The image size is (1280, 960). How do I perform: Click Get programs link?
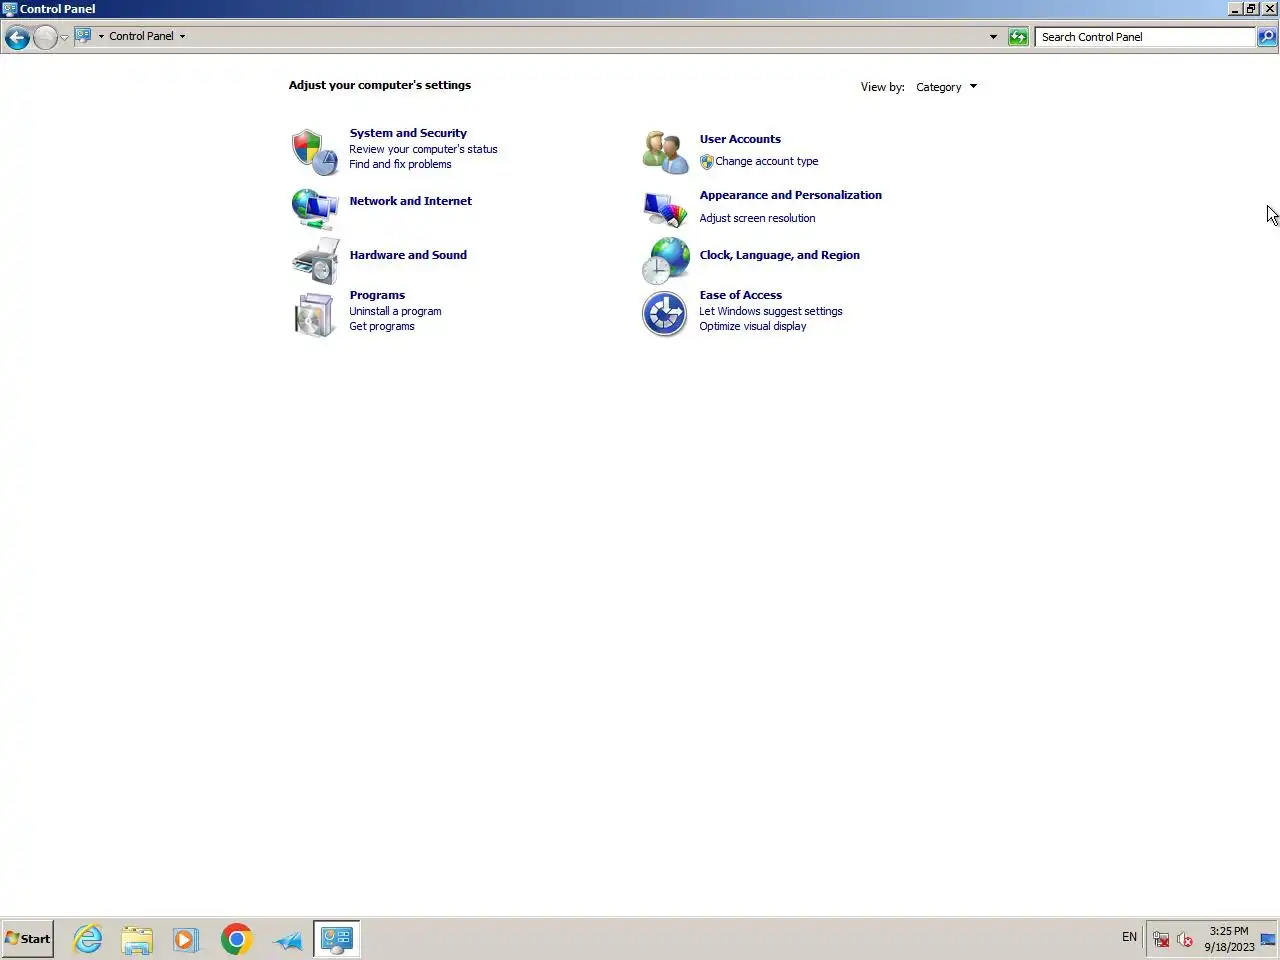pyautogui.click(x=382, y=326)
